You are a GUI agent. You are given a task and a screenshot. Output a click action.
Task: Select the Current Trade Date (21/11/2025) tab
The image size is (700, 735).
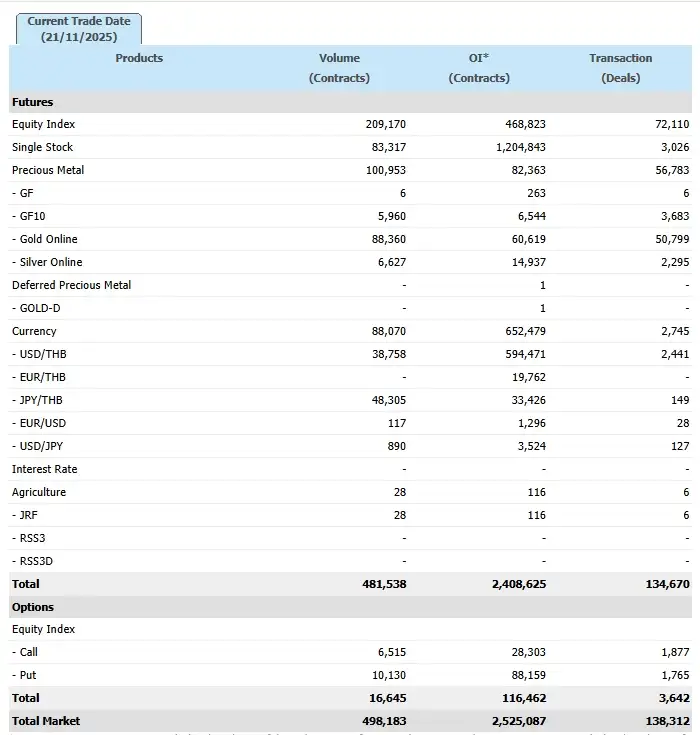(x=79, y=29)
